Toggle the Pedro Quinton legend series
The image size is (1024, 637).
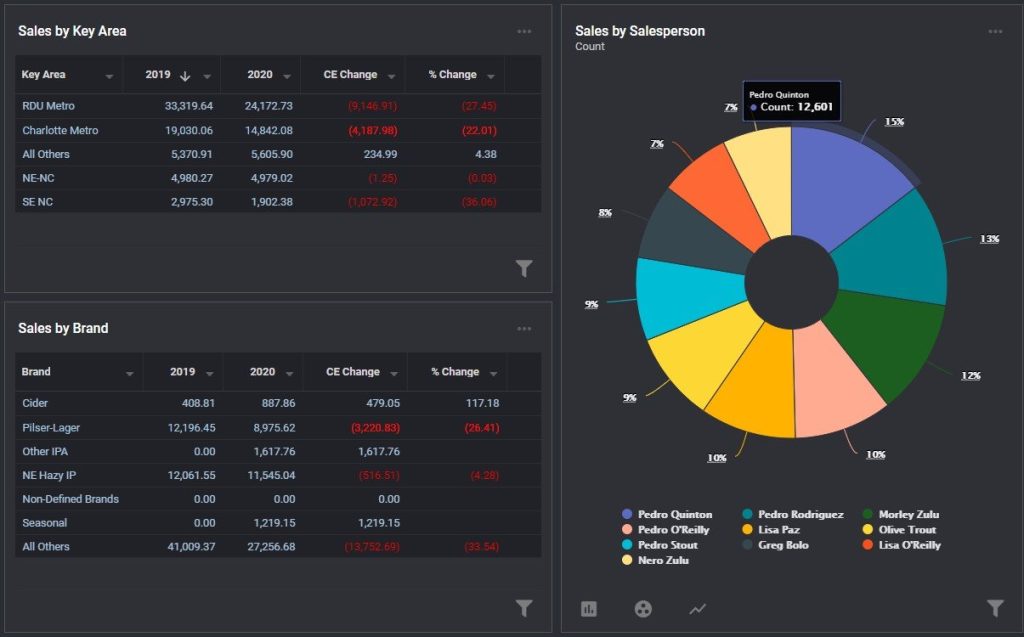[x=667, y=514]
